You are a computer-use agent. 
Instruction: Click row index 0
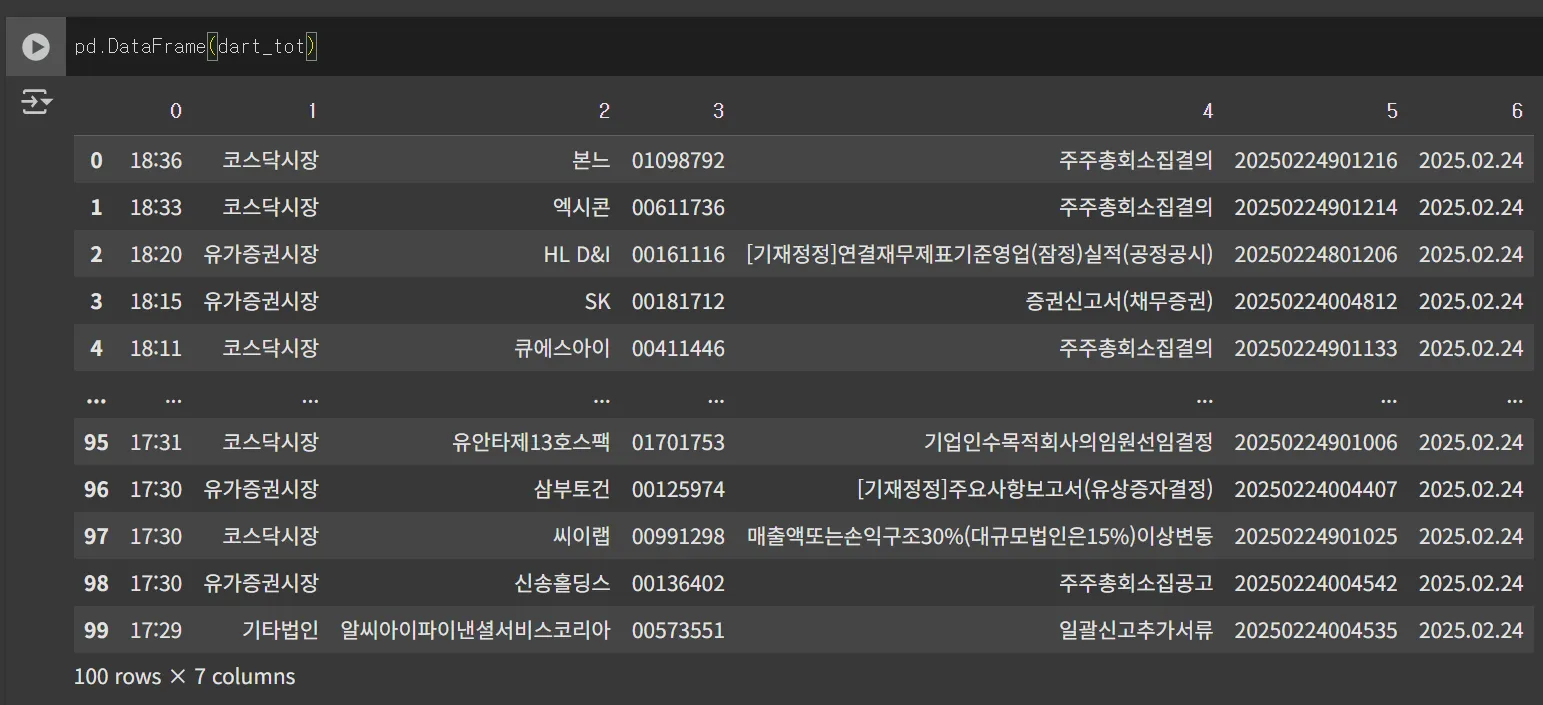[96, 160]
